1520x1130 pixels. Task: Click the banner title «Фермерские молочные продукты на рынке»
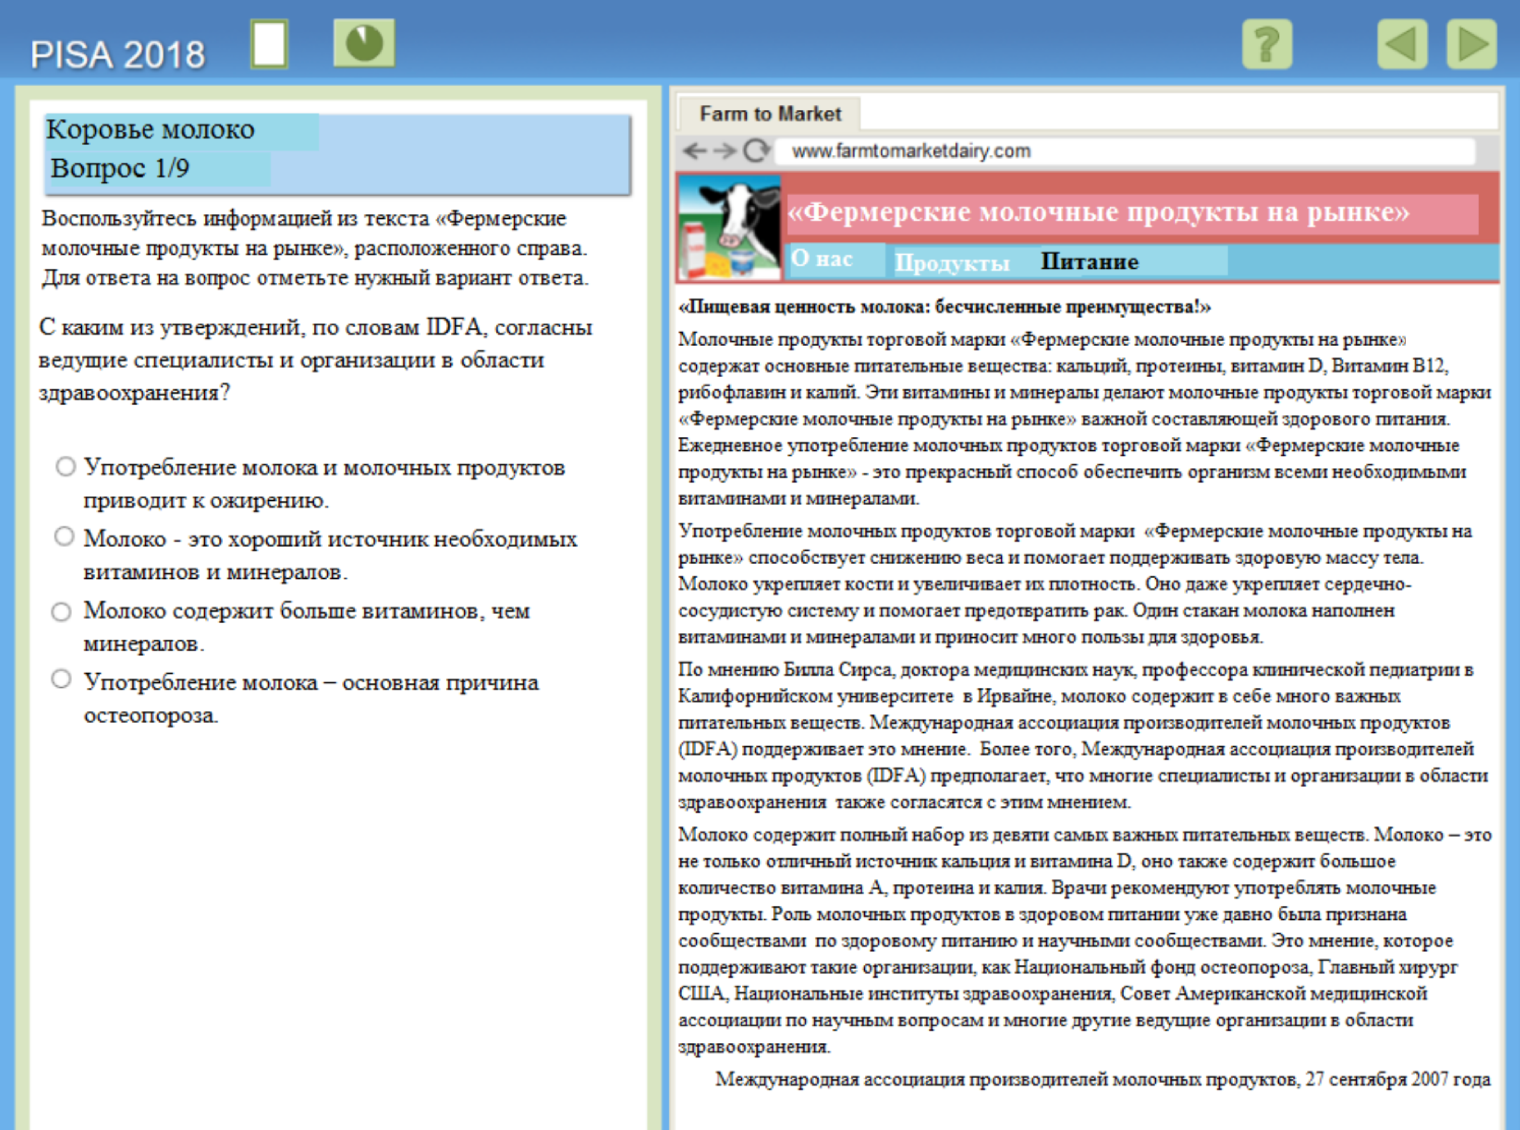[x=1098, y=212]
